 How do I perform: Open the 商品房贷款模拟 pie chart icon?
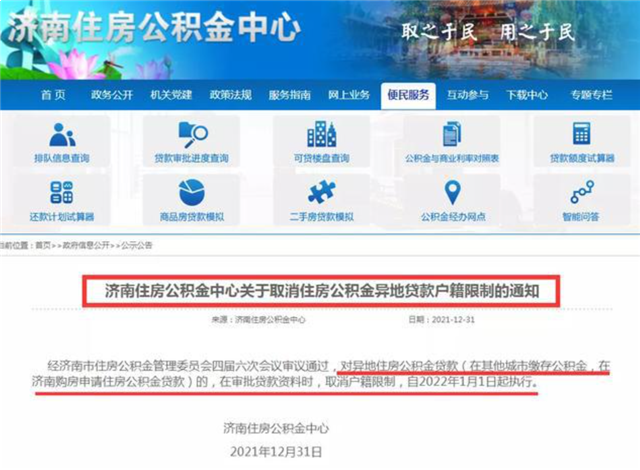(x=192, y=193)
